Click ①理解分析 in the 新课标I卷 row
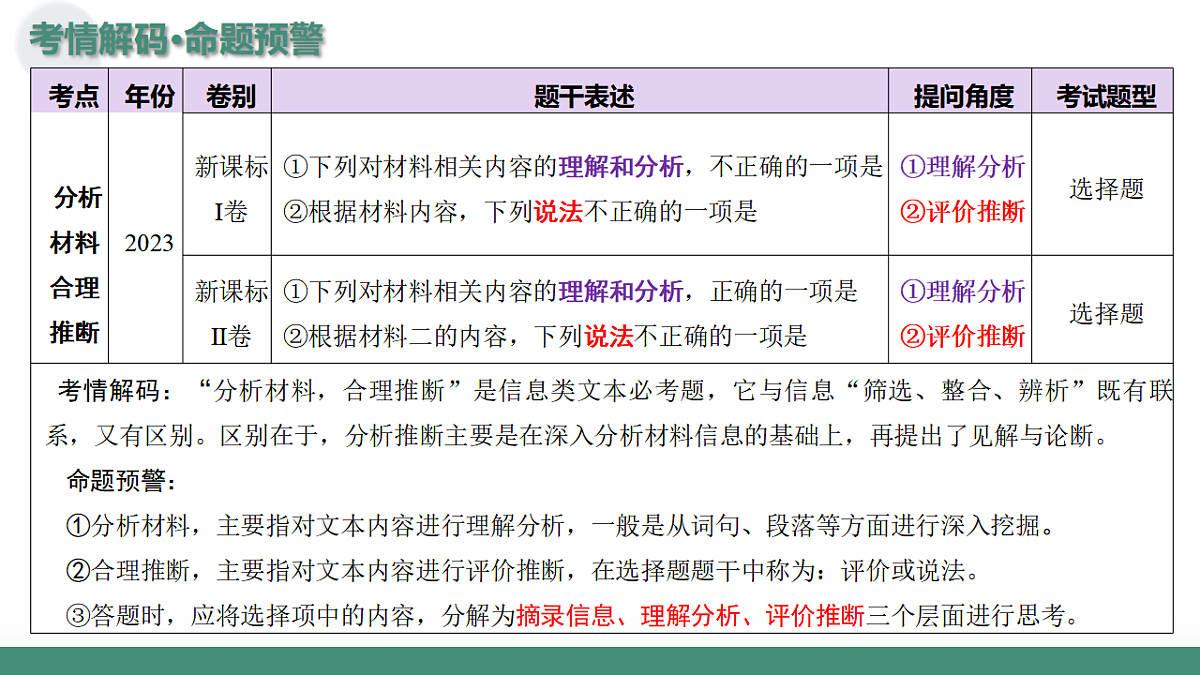Image resolution: width=1200 pixels, height=675 pixels. tap(962, 167)
